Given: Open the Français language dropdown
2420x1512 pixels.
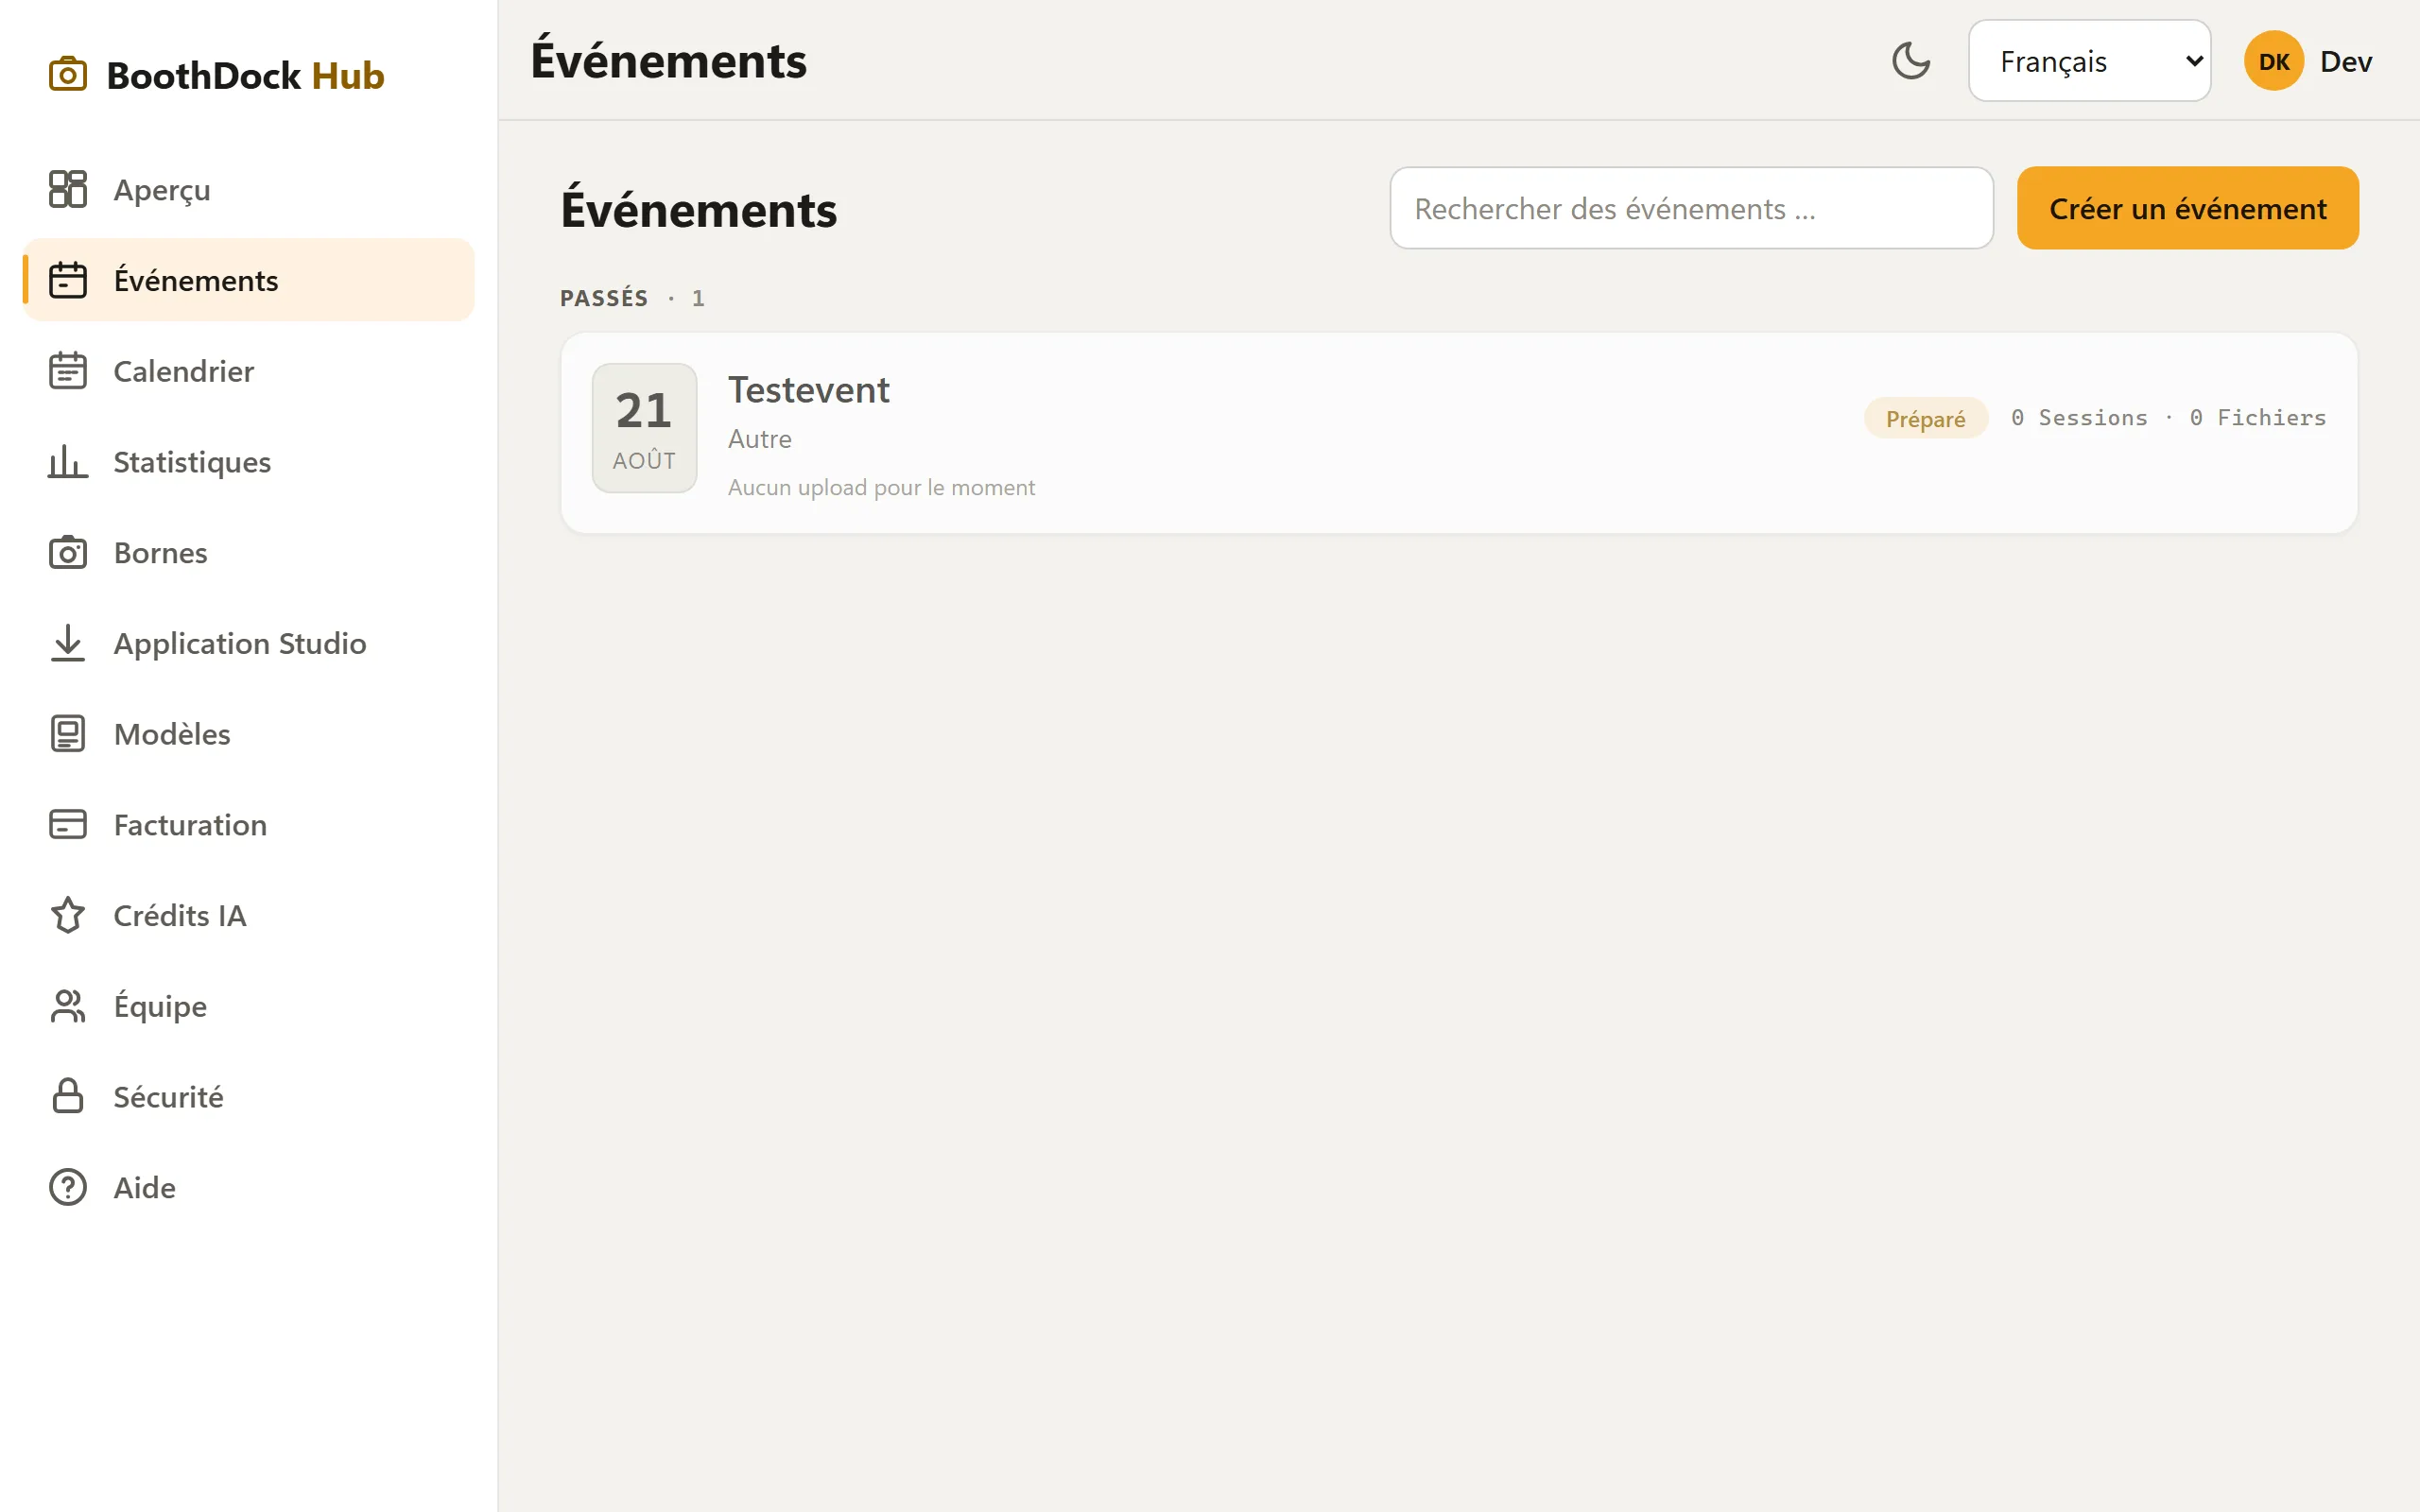Looking at the screenshot, I should (2089, 61).
